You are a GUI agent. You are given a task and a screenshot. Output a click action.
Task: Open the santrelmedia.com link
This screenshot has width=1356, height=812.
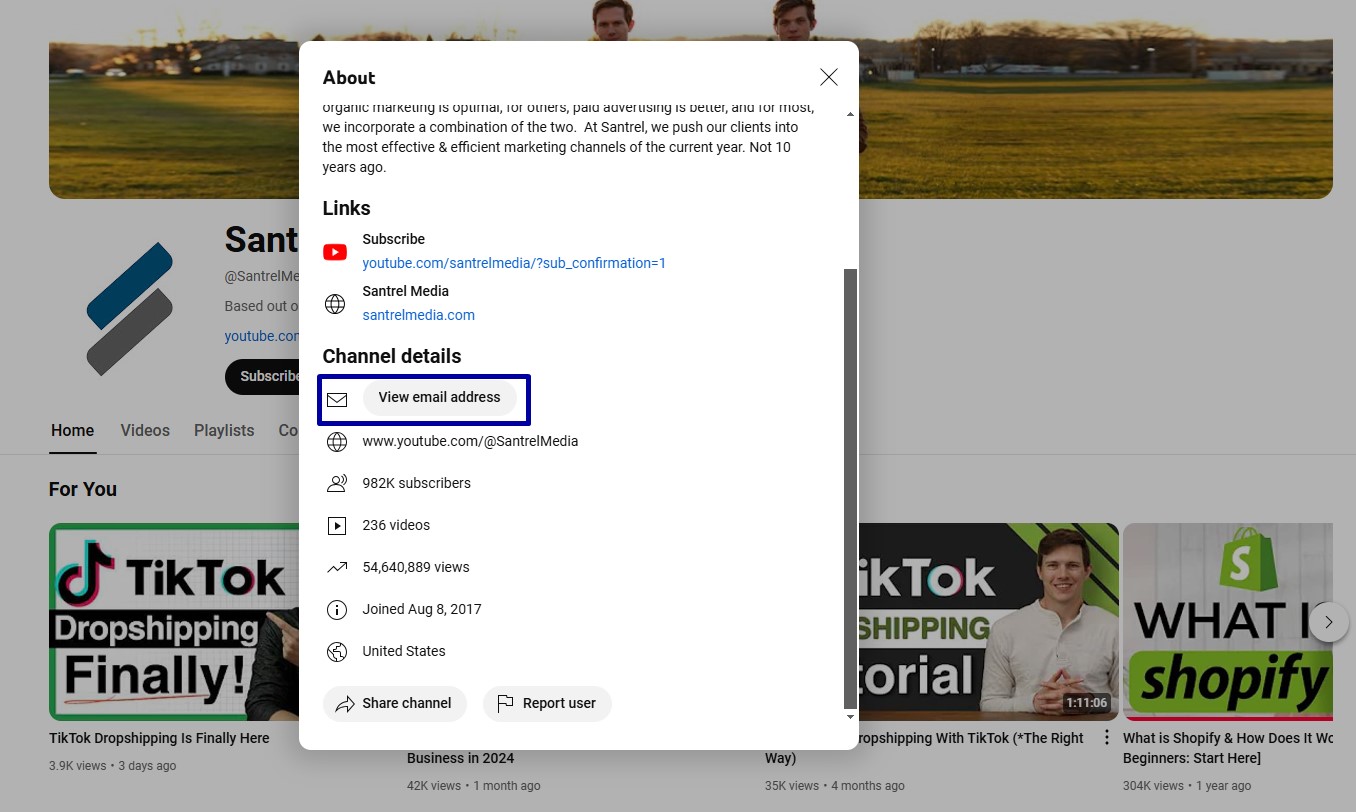[x=418, y=315]
